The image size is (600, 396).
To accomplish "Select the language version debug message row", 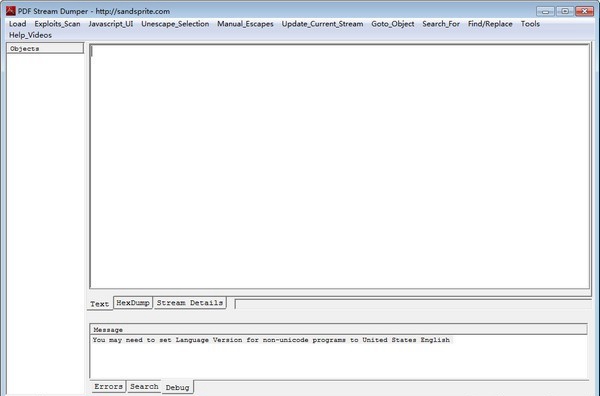I will click(271, 340).
